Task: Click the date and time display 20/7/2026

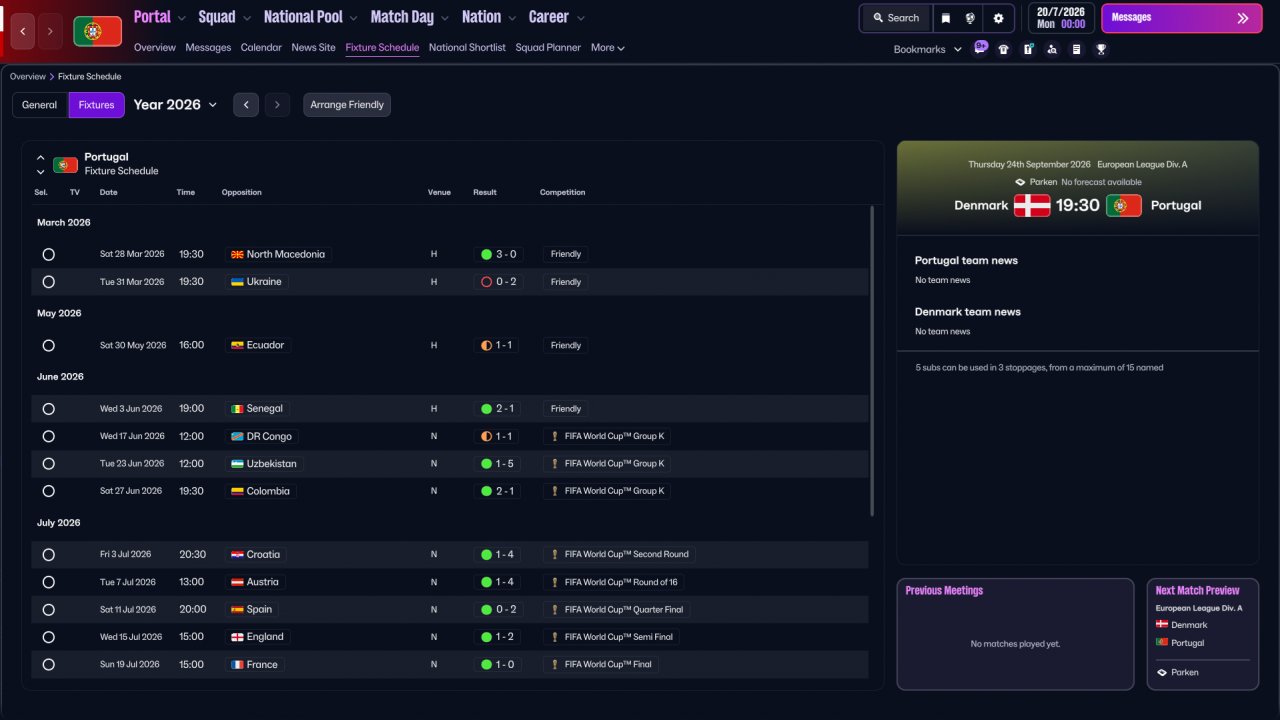Action: pyautogui.click(x=1060, y=18)
